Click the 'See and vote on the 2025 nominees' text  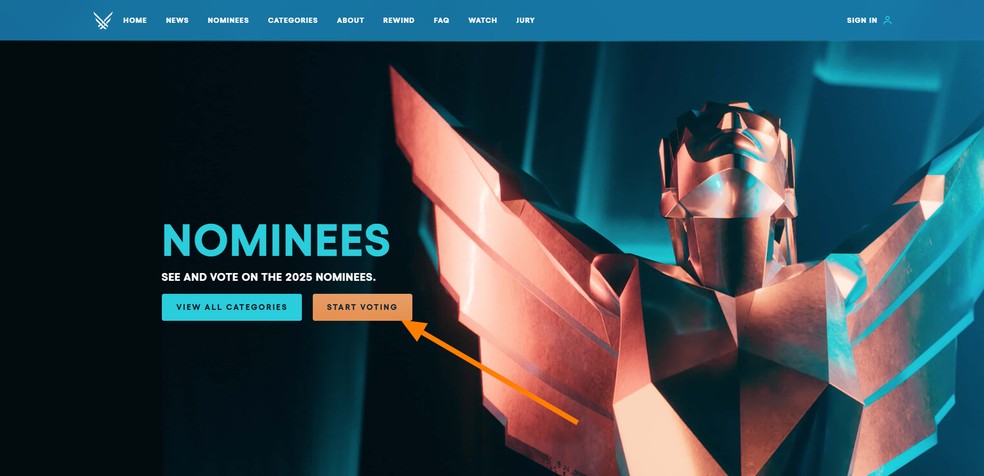(x=269, y=277)
